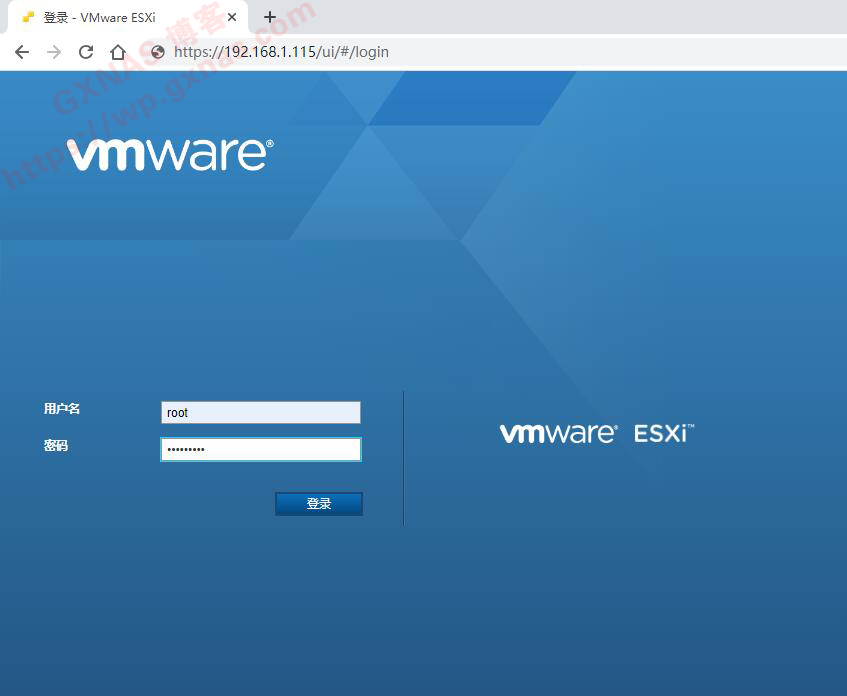Click the username field containing root
847x696 pixels.
tap(260, 412)
